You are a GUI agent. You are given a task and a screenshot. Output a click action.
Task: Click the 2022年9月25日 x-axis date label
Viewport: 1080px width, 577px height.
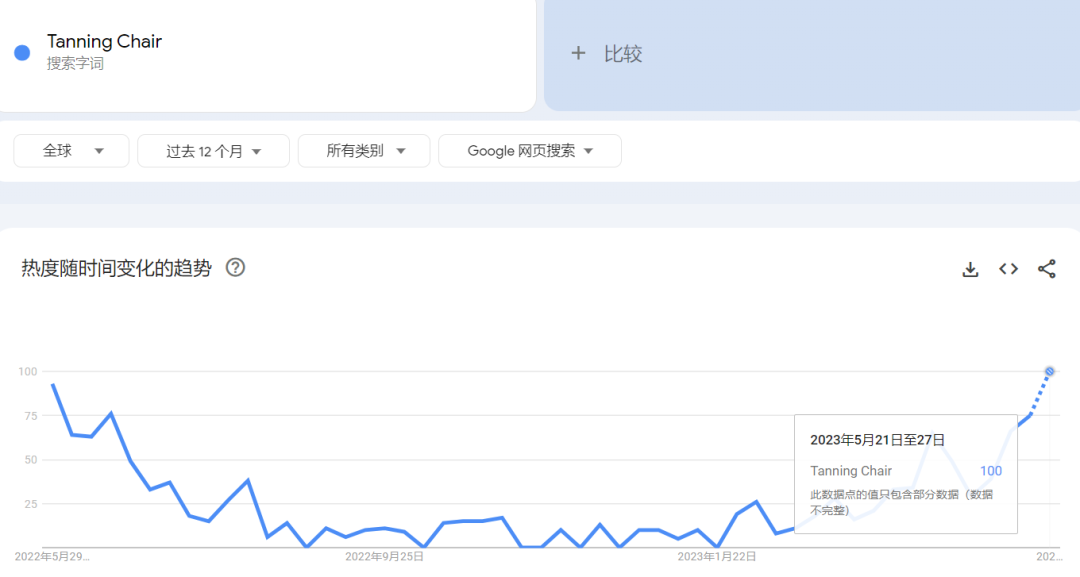coord(384,556)
